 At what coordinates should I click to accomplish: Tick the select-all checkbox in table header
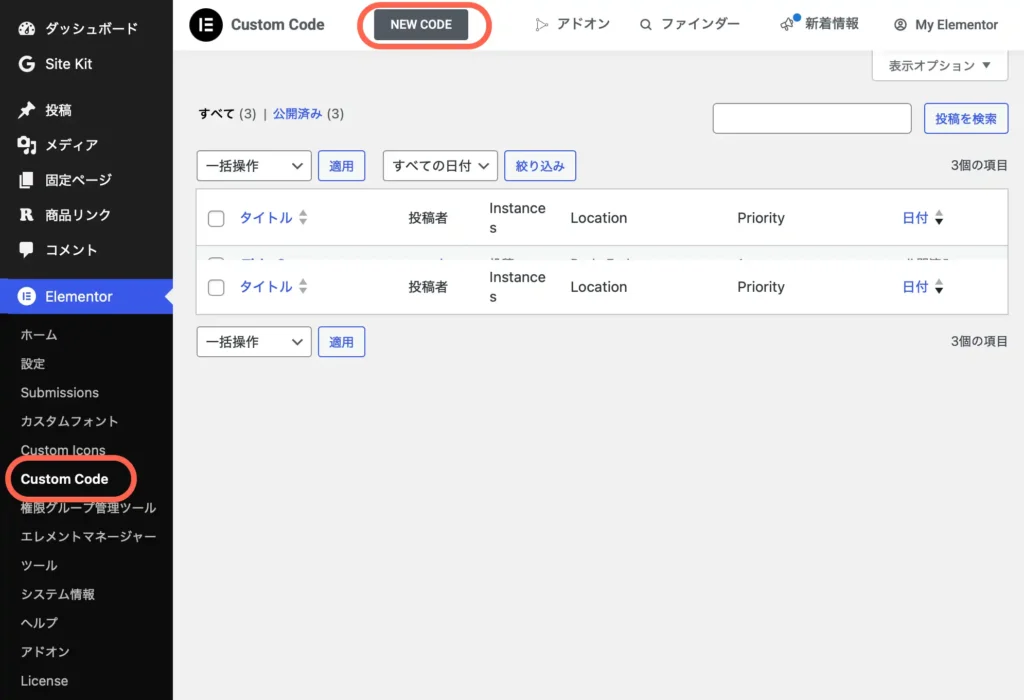pos(216,219)
